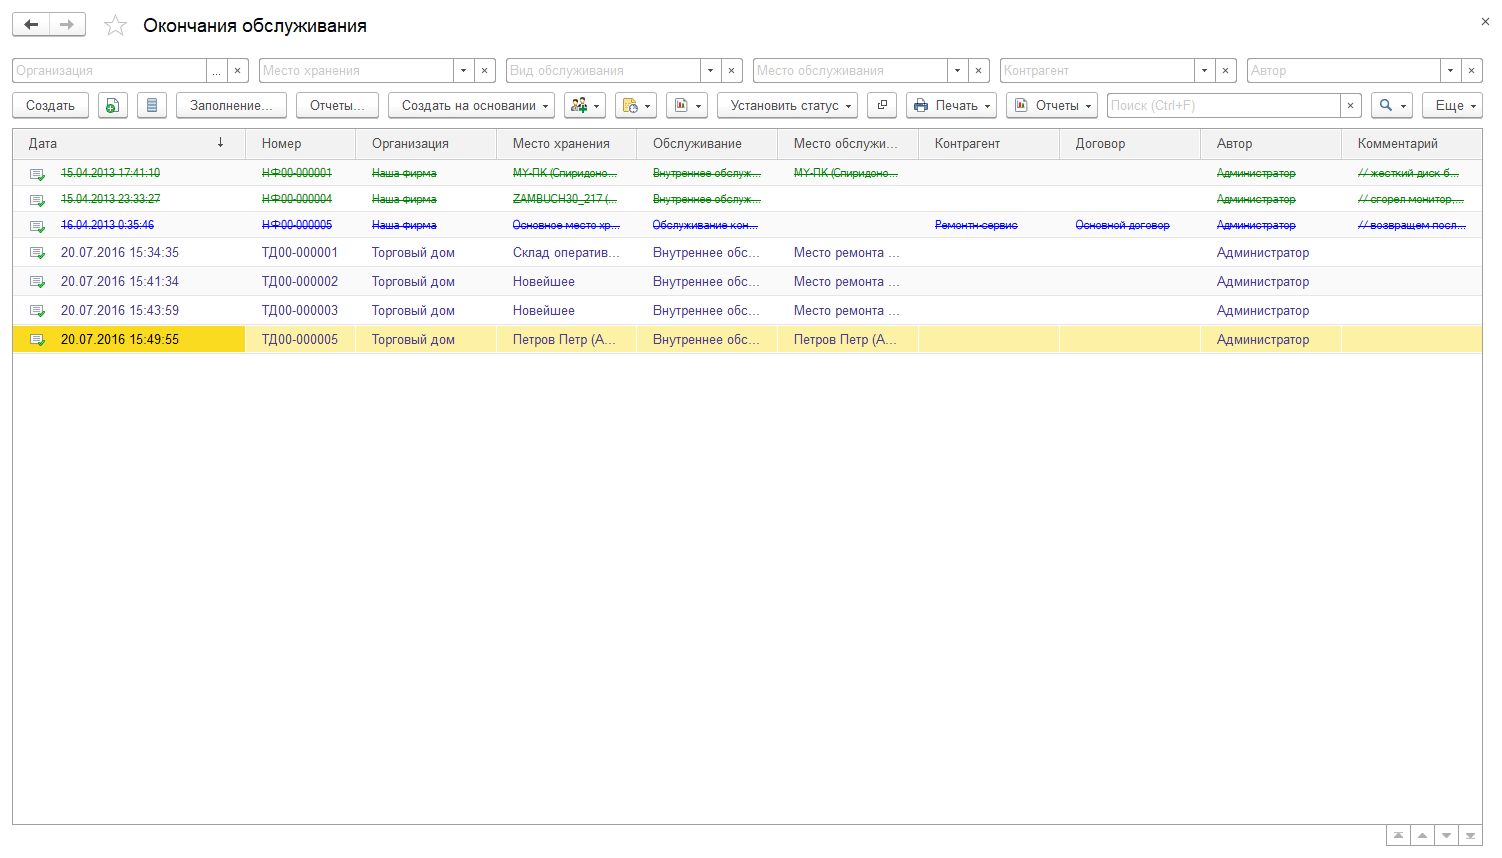Screen dimensions: 1502x858
Task: Expand the Контрагент filter dropdown
Action: click(x=1204, y=71)
